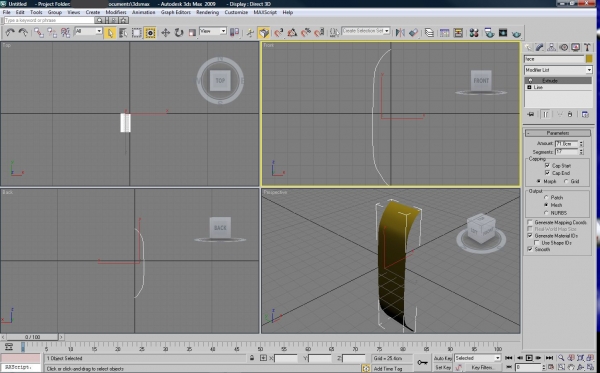The width and height of the screenshot is (600, 373).
Task: Click the Add Time Tag label
Action: pyautogui.click(x=388, y=368)
